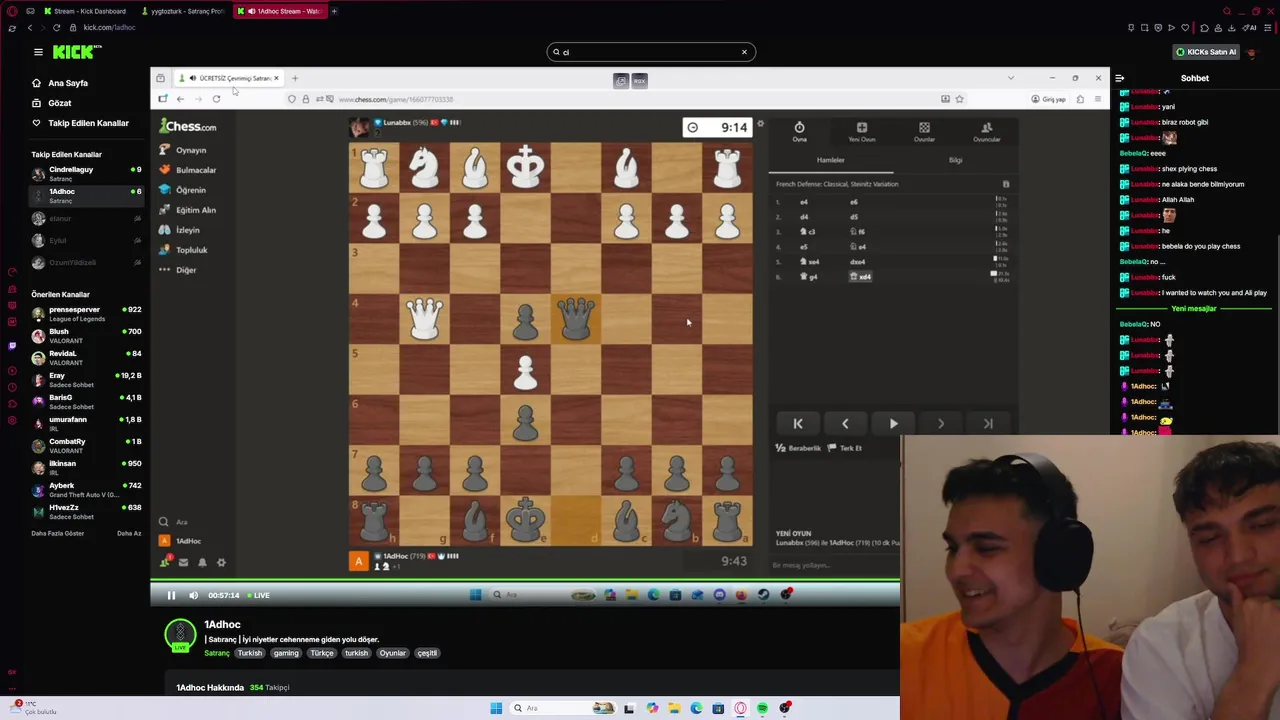Click the LIVE indicator in player

(x=259, y=595)
